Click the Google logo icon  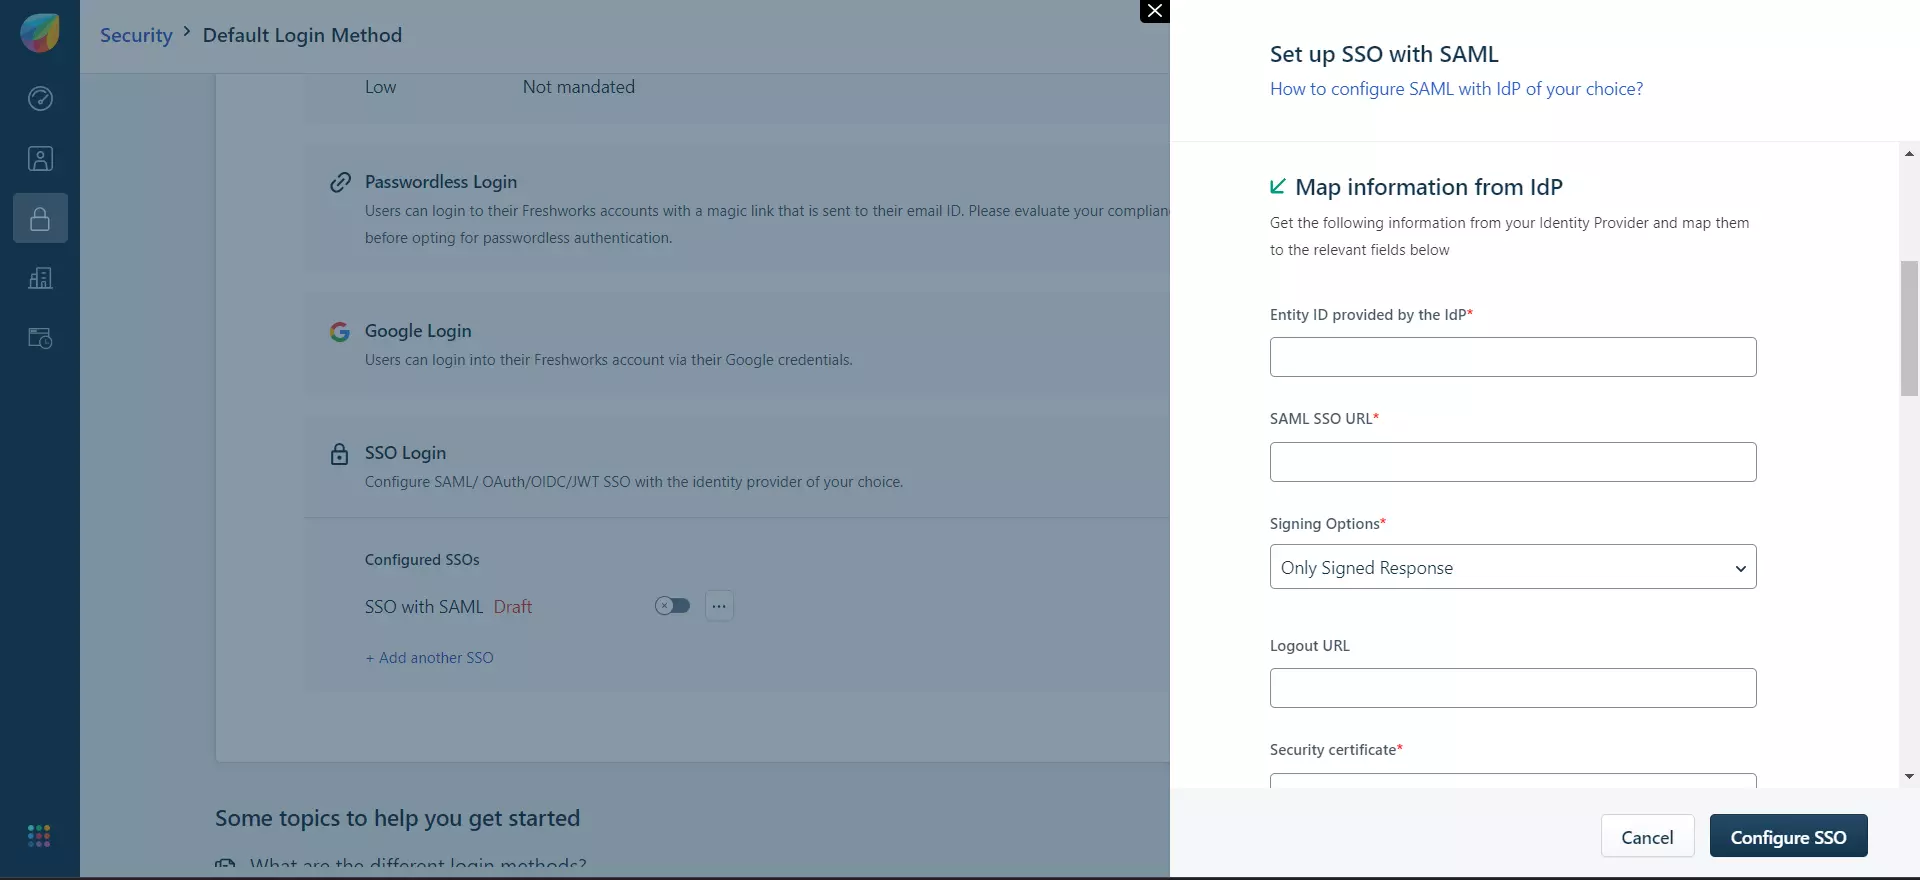(340, 331)
